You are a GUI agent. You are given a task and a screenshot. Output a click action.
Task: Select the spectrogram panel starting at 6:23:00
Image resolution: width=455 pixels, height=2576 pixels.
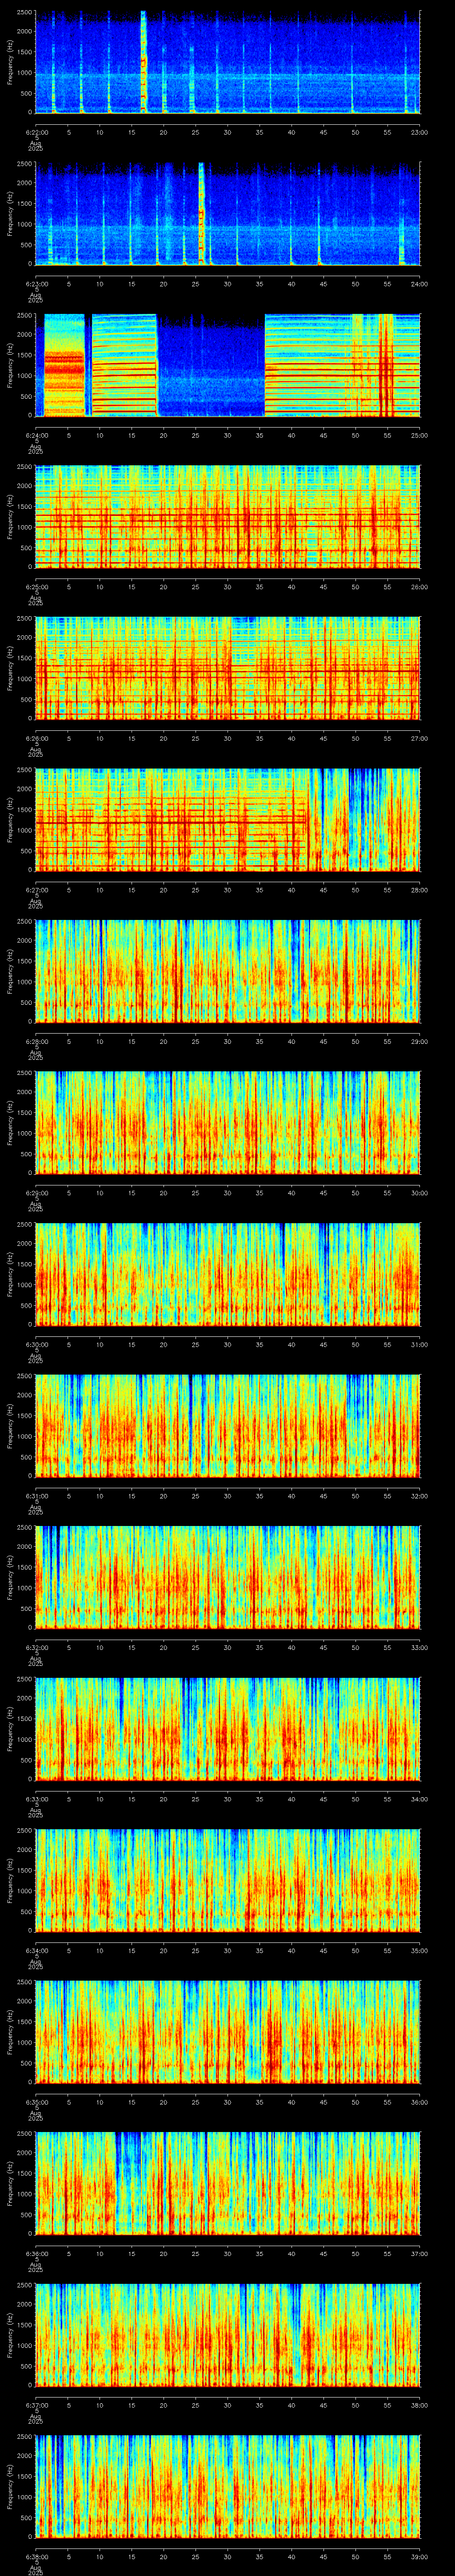click(228, 213)
